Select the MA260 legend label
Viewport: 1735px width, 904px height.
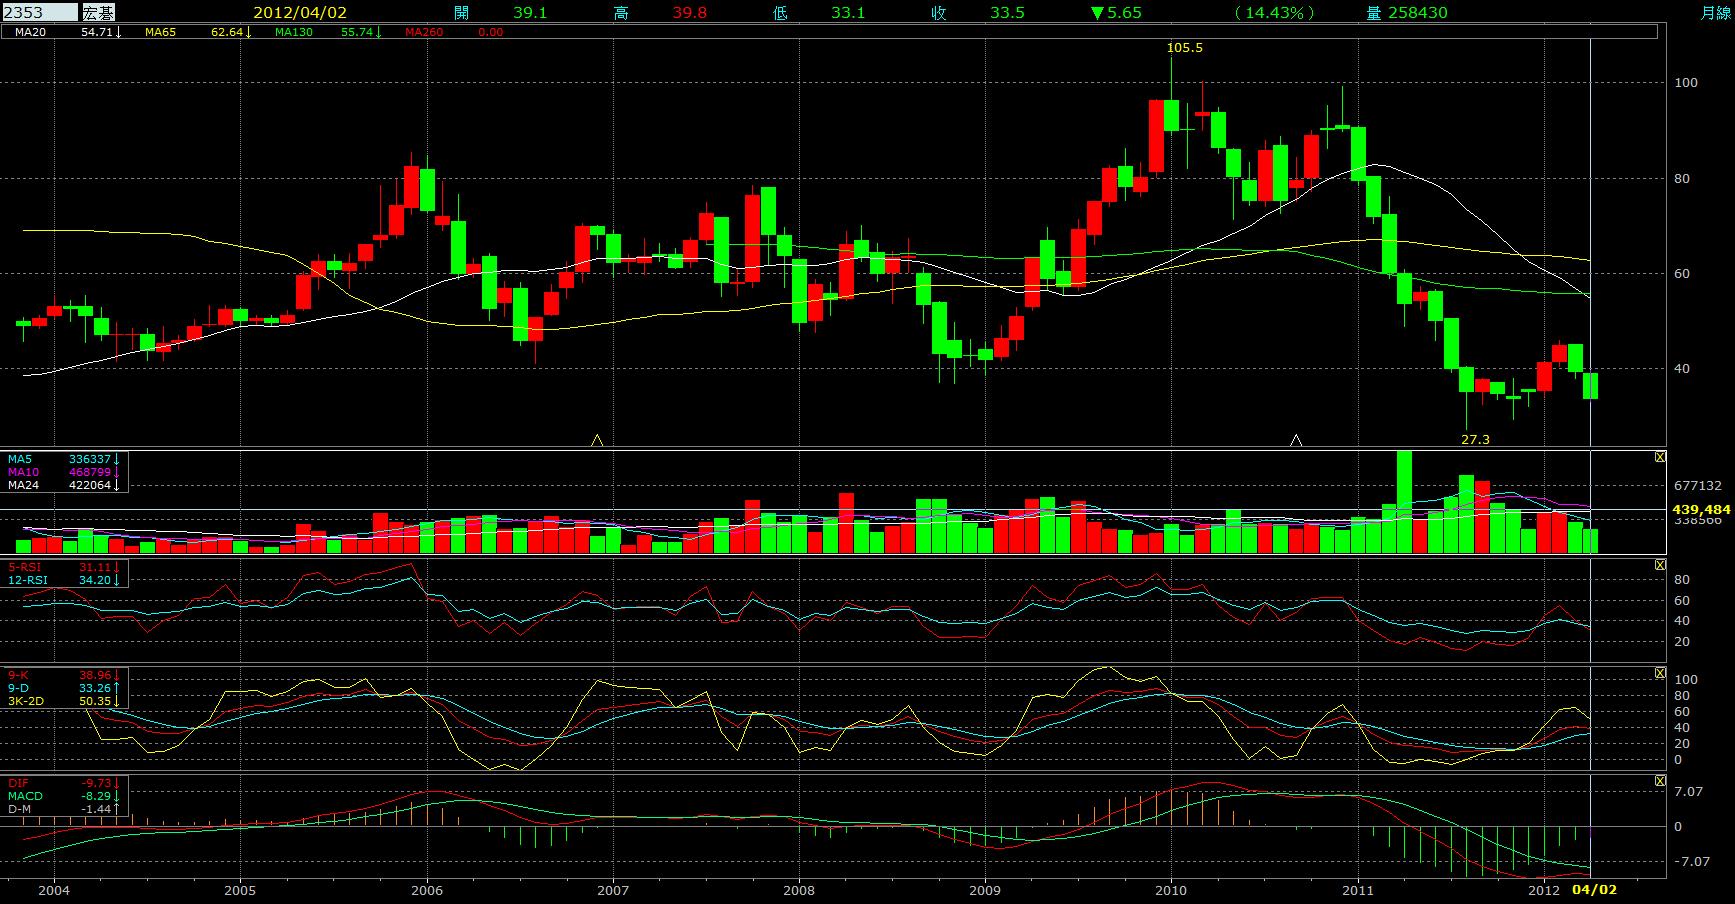tap(424, 32)
